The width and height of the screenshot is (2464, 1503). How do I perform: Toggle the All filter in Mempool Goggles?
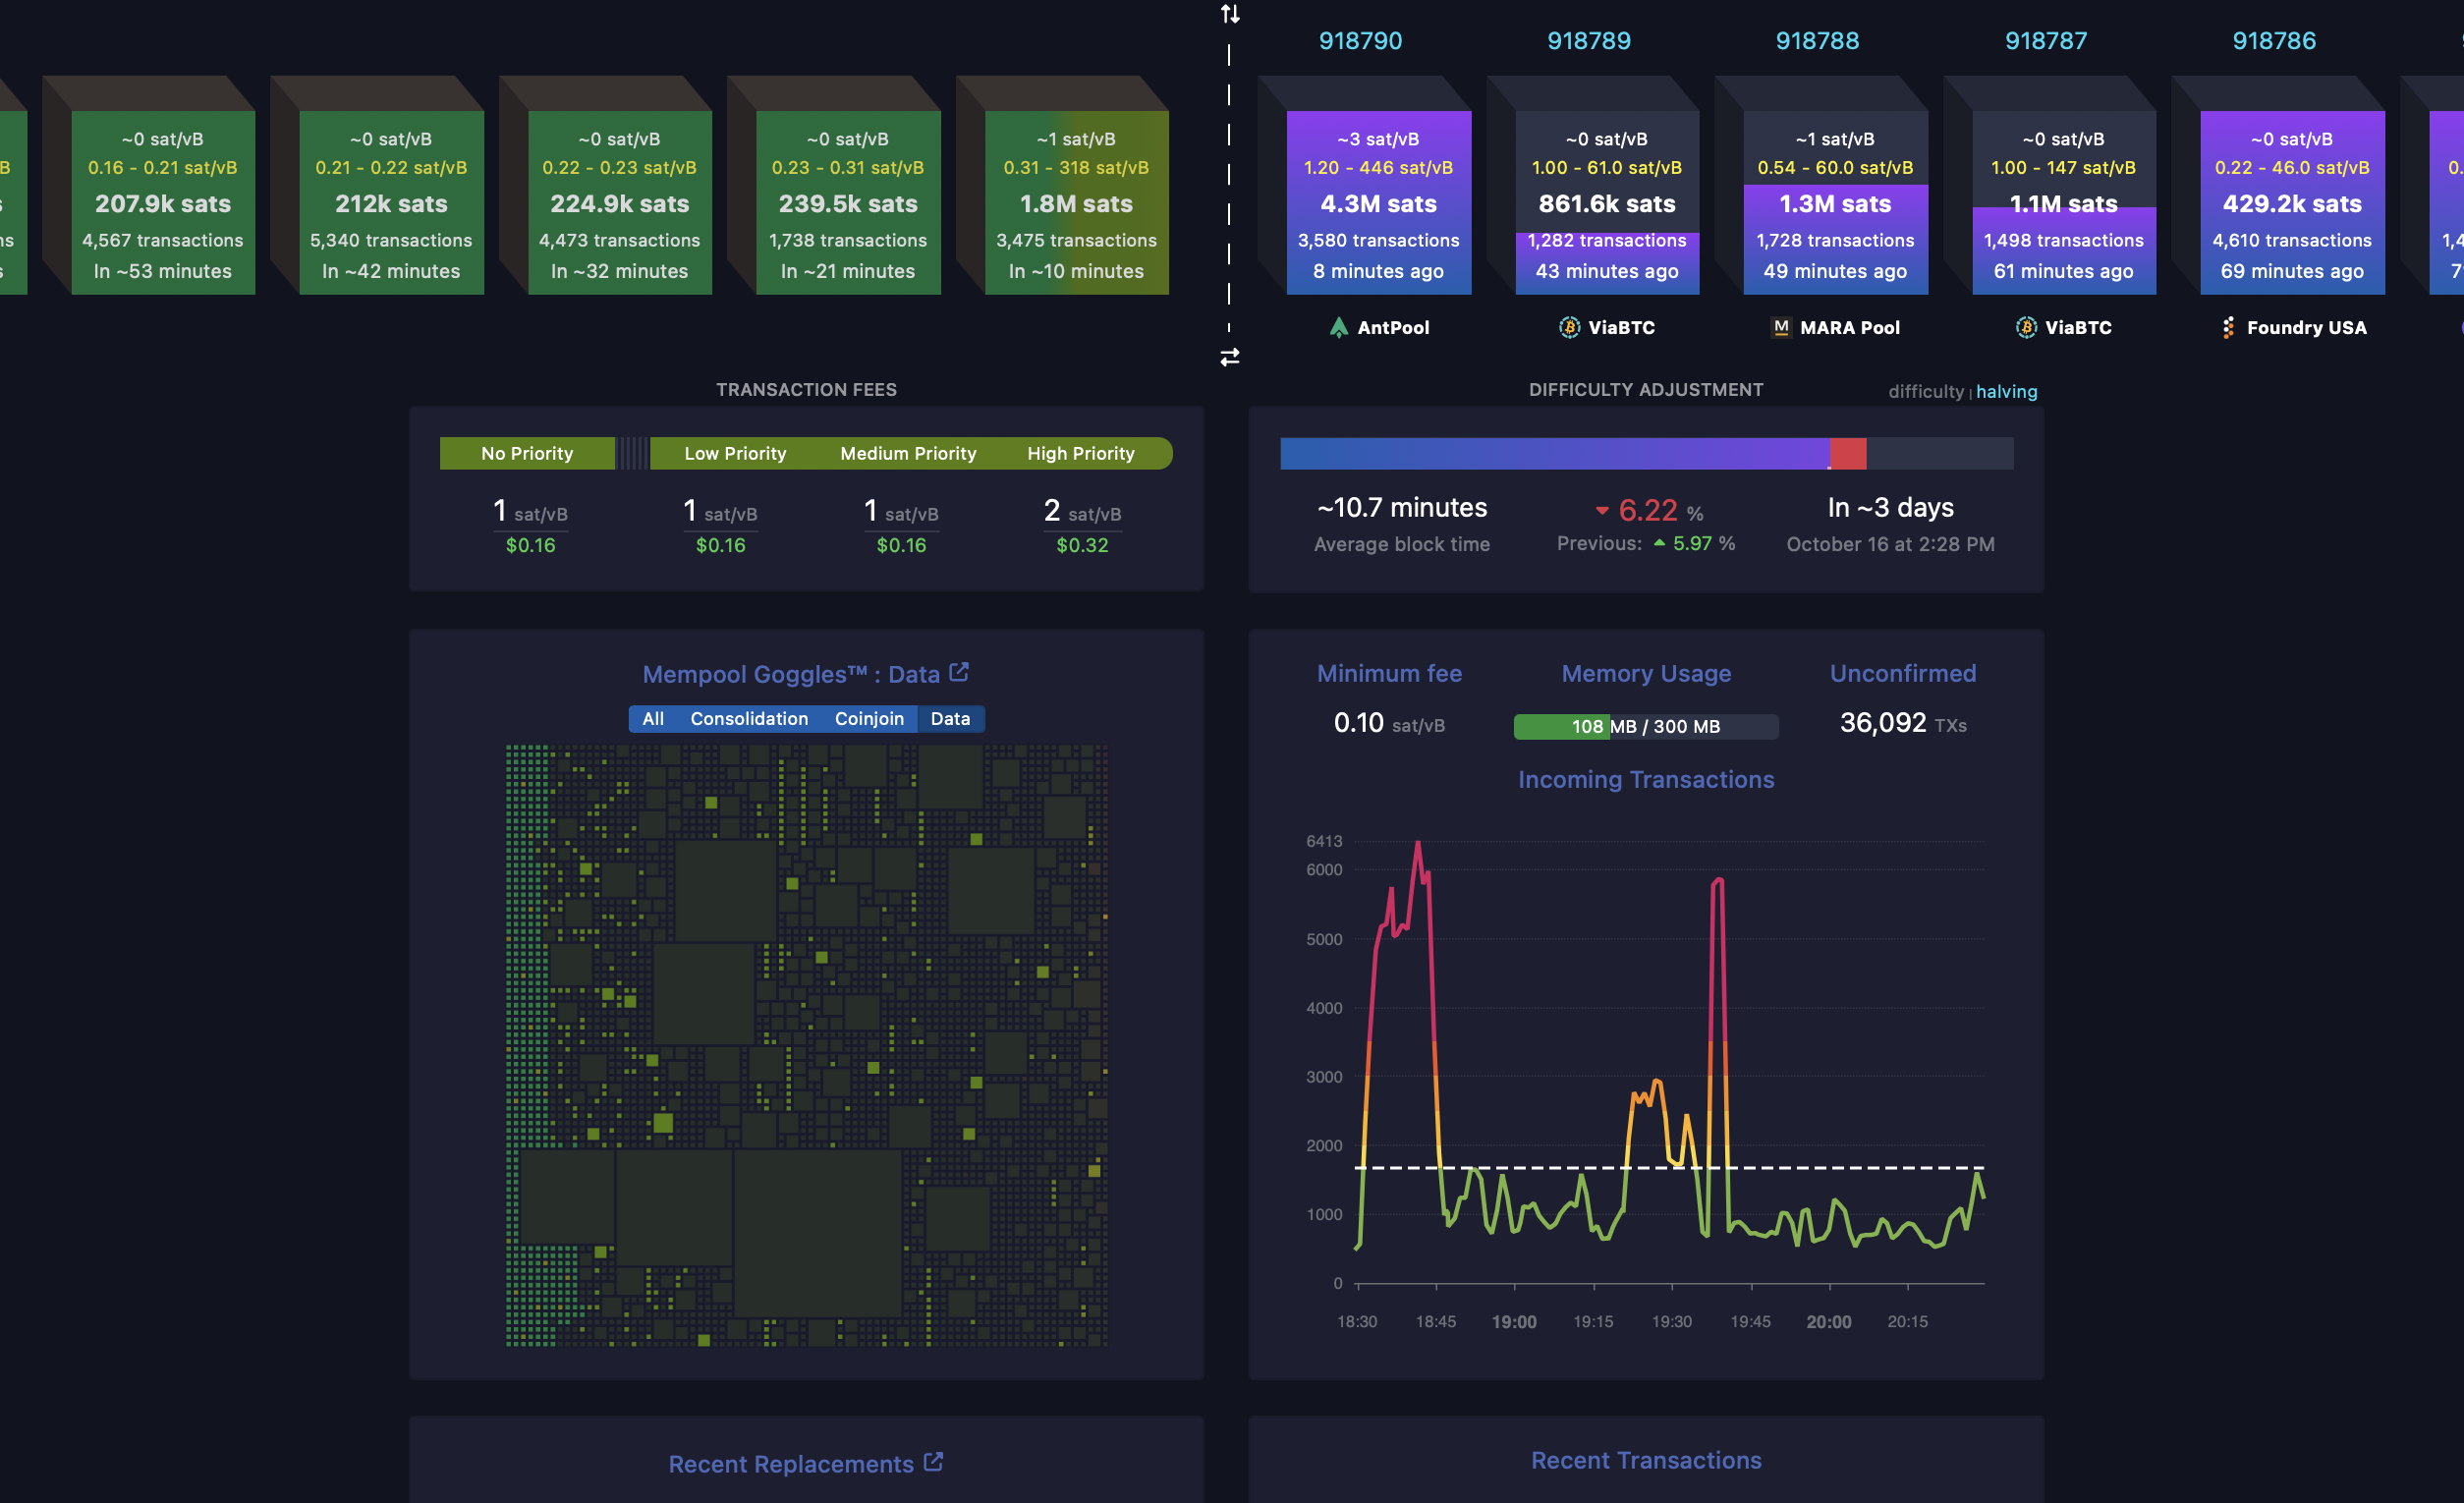[653, 719]
